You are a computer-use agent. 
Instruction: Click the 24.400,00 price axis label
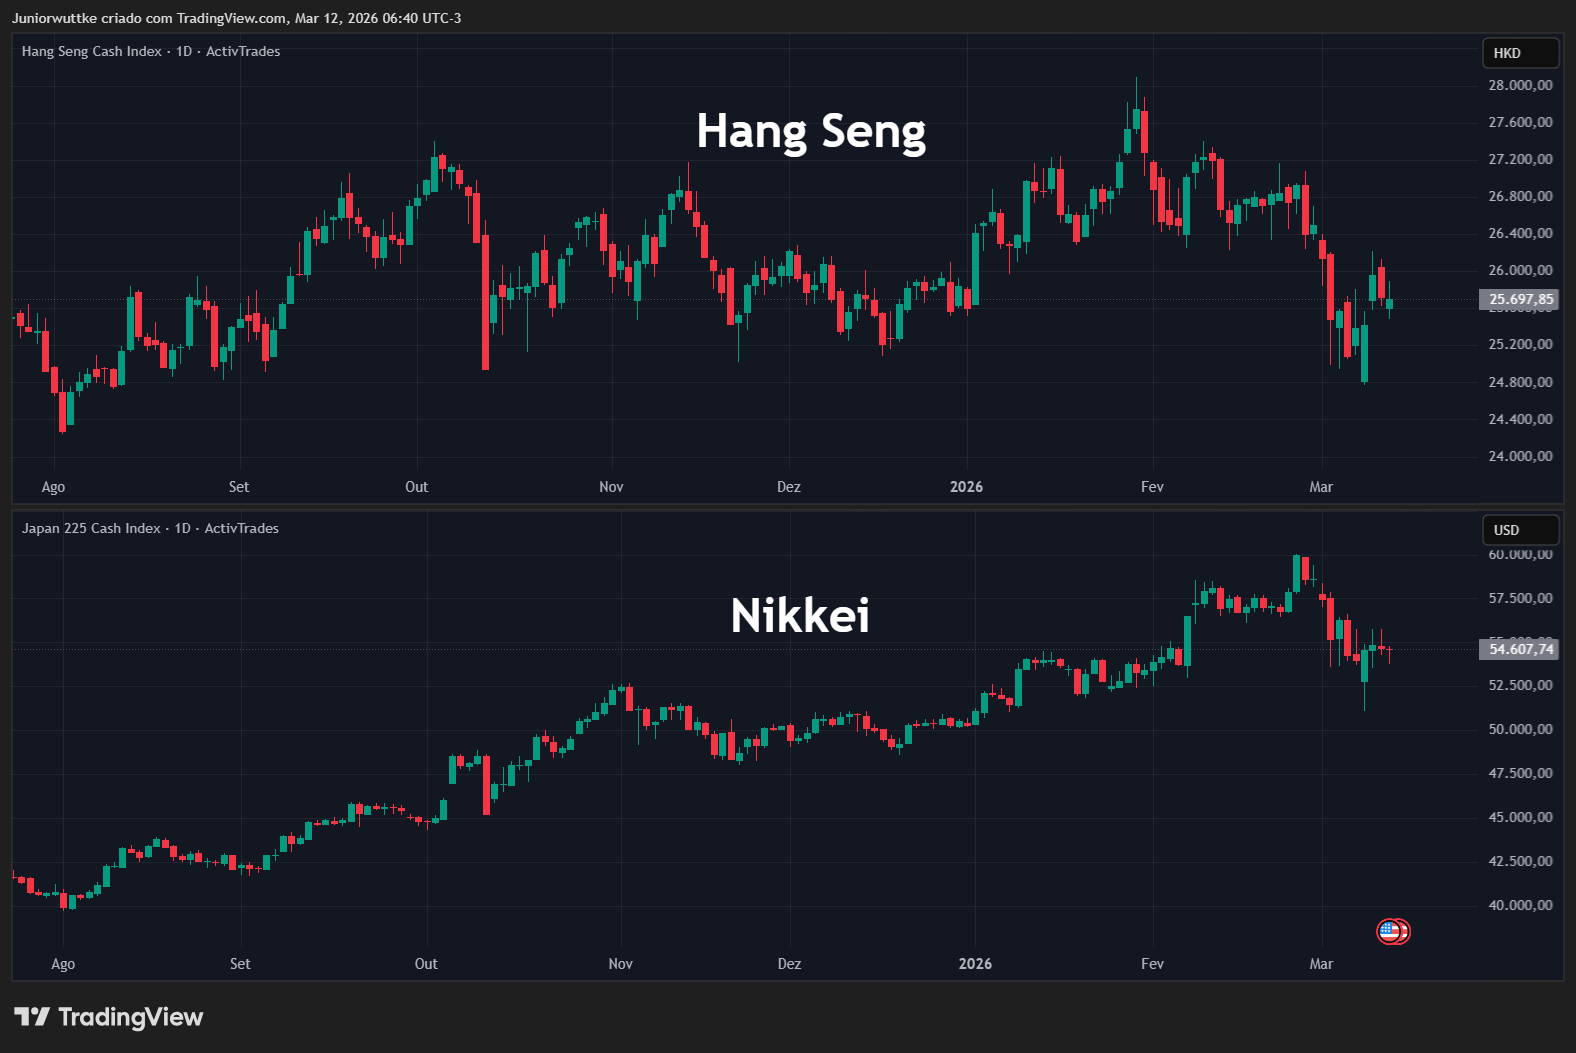click(x=1520, y=419)
